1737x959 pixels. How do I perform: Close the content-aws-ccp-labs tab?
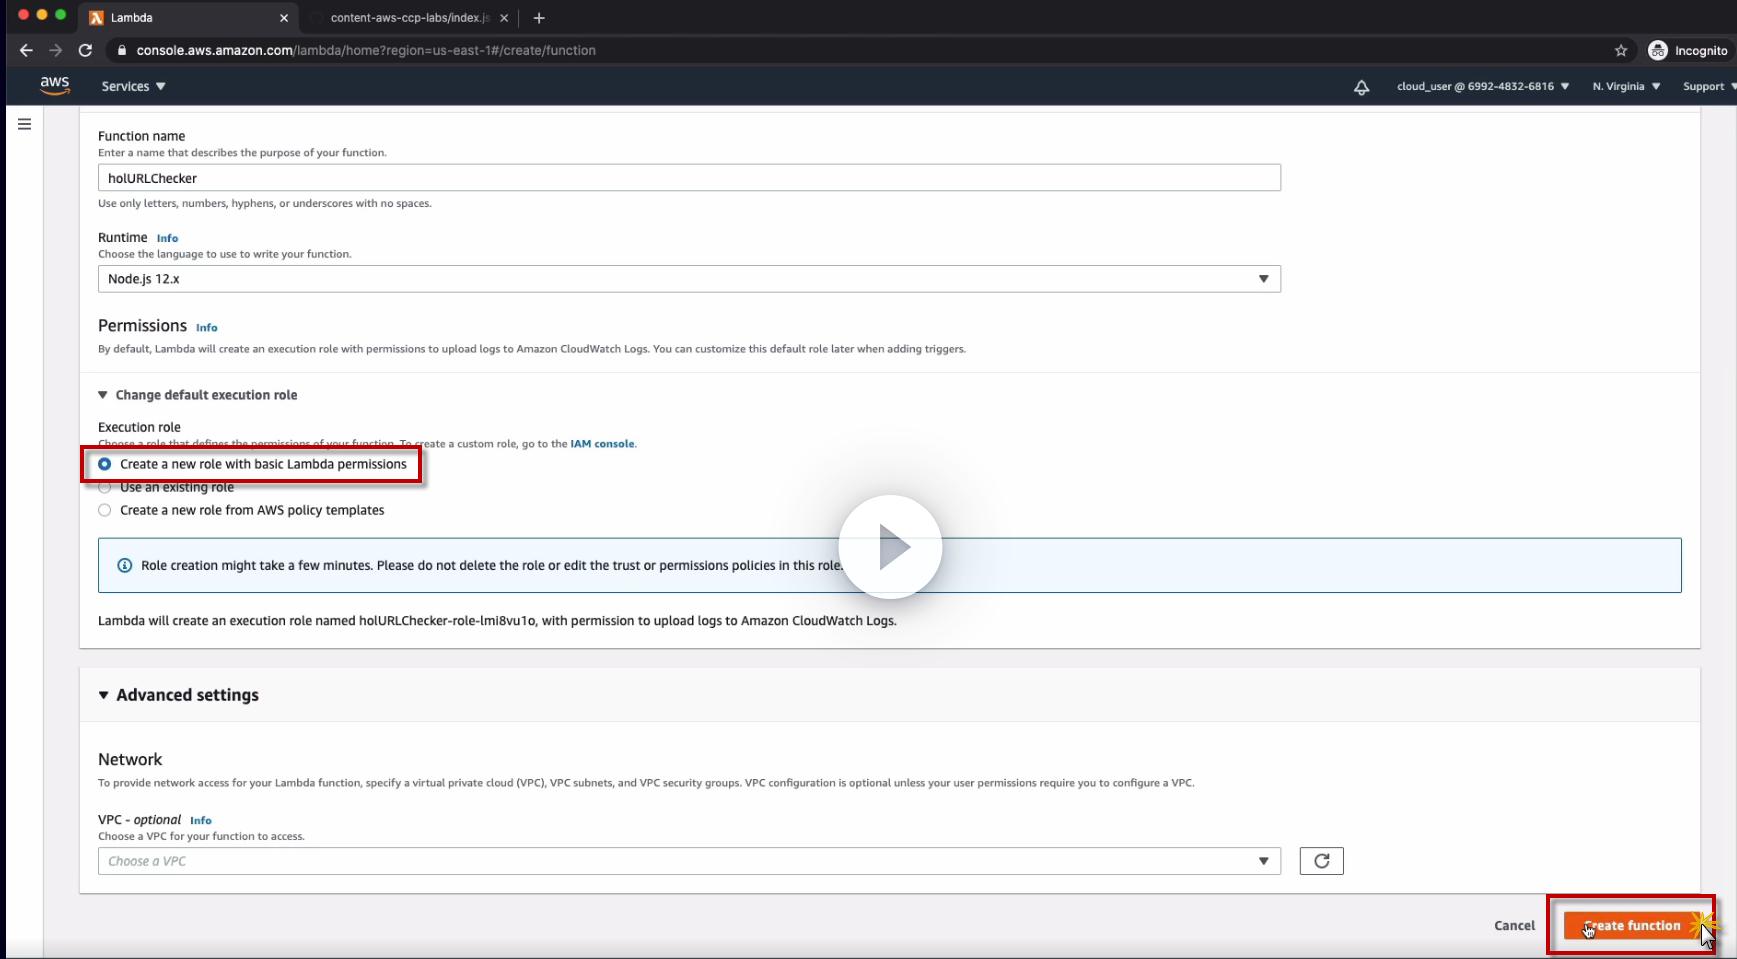click(504, 18)
